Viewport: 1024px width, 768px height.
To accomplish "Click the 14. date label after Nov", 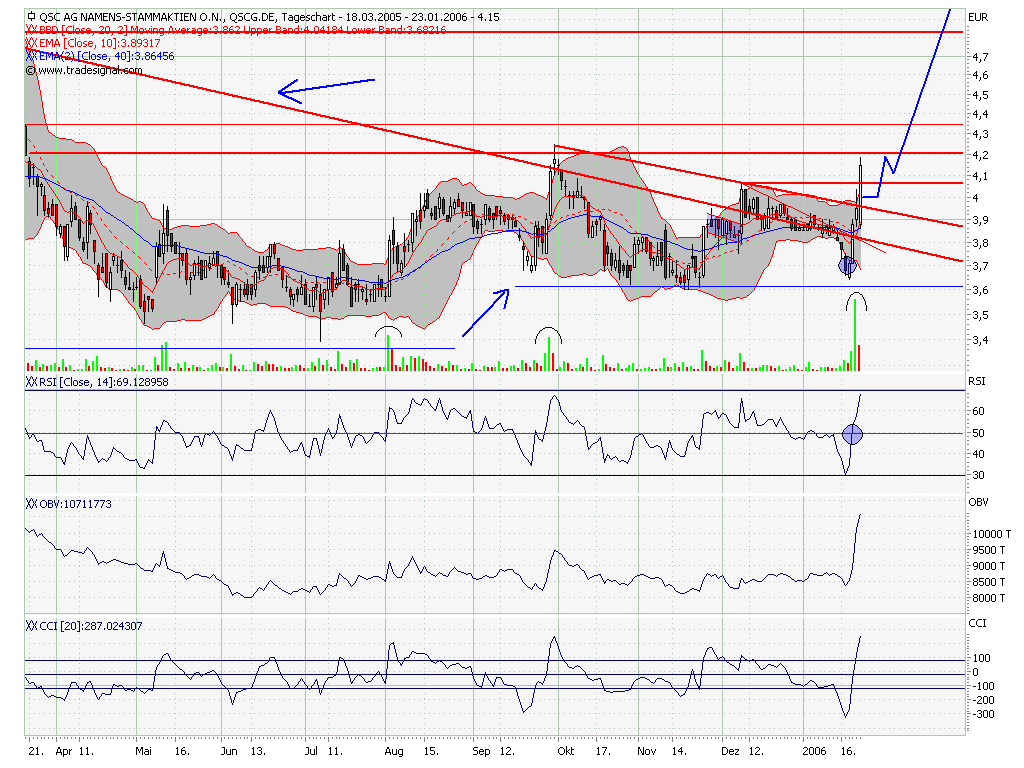I will point(679,752).
